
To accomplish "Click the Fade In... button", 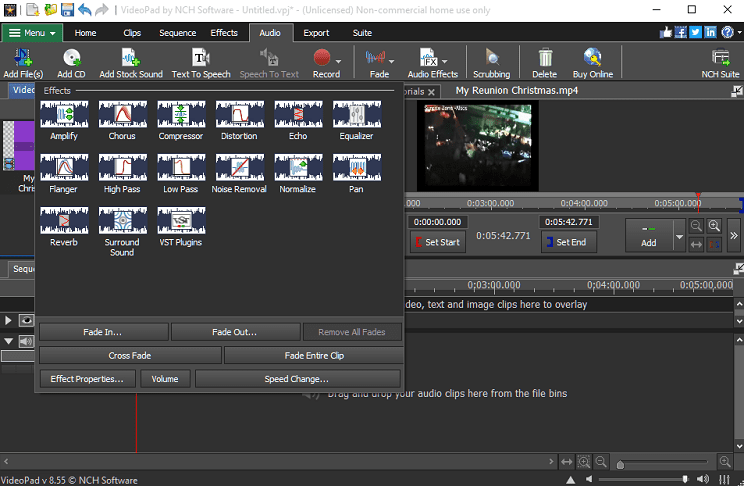I will pyautogui.click(x=103, y=332).
